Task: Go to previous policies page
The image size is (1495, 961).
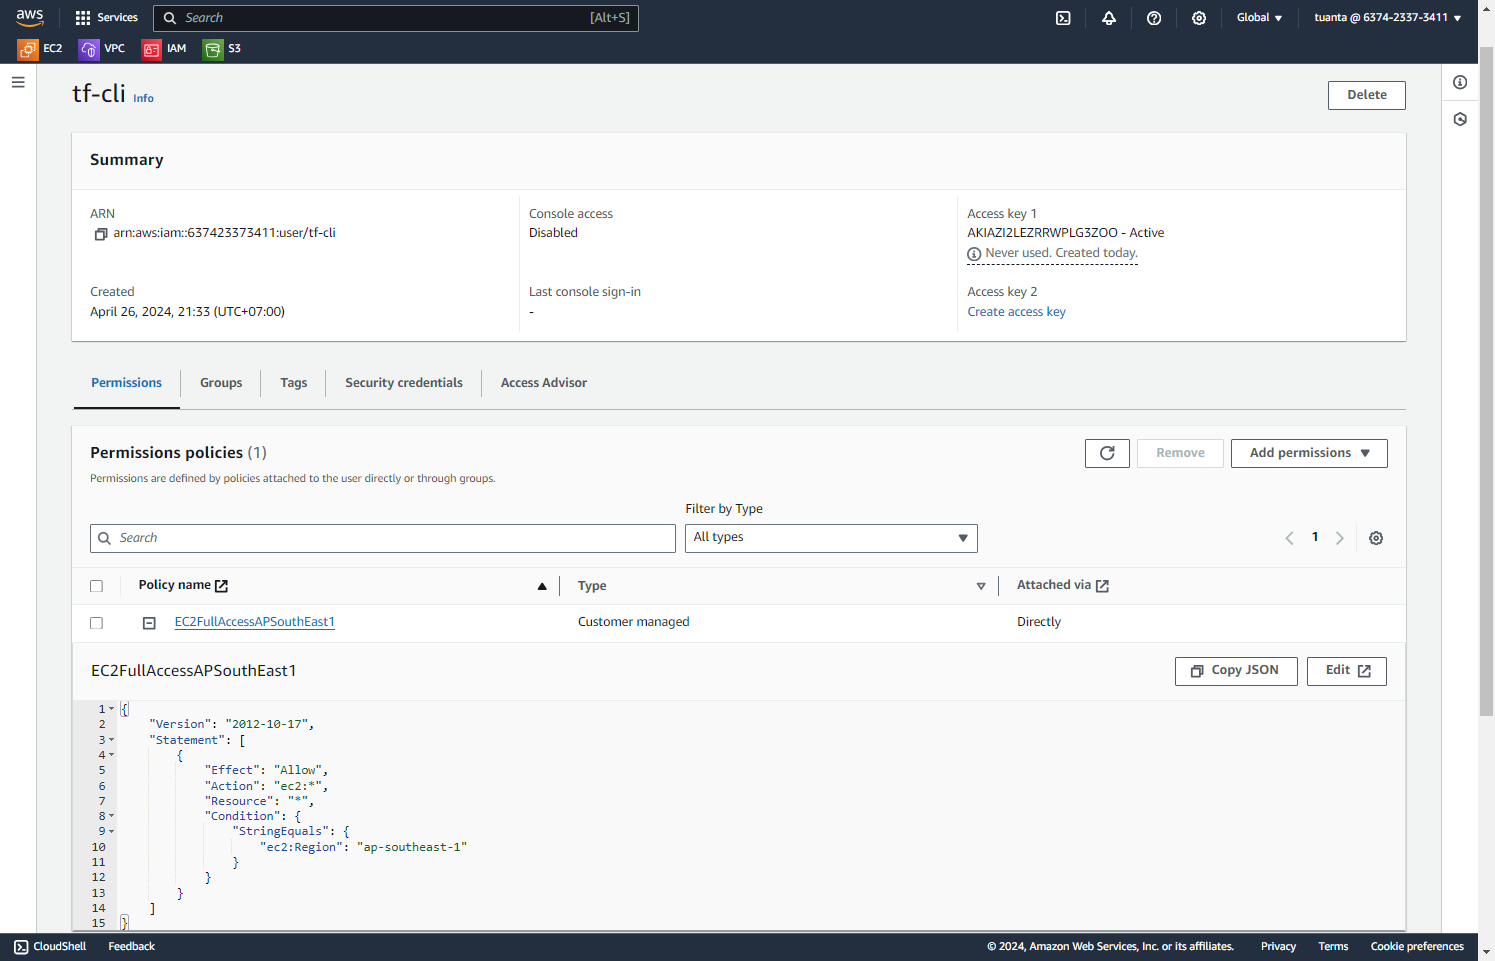Action: pyautogui.click(x=1289, y=538)
